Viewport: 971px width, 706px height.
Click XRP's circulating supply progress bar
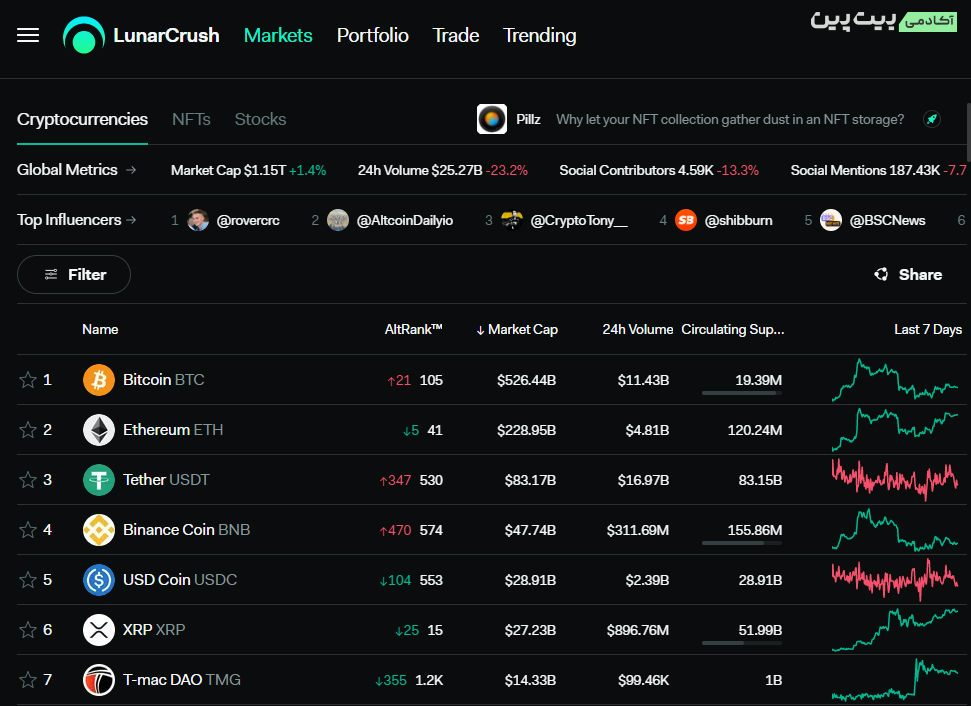[742, 643]
